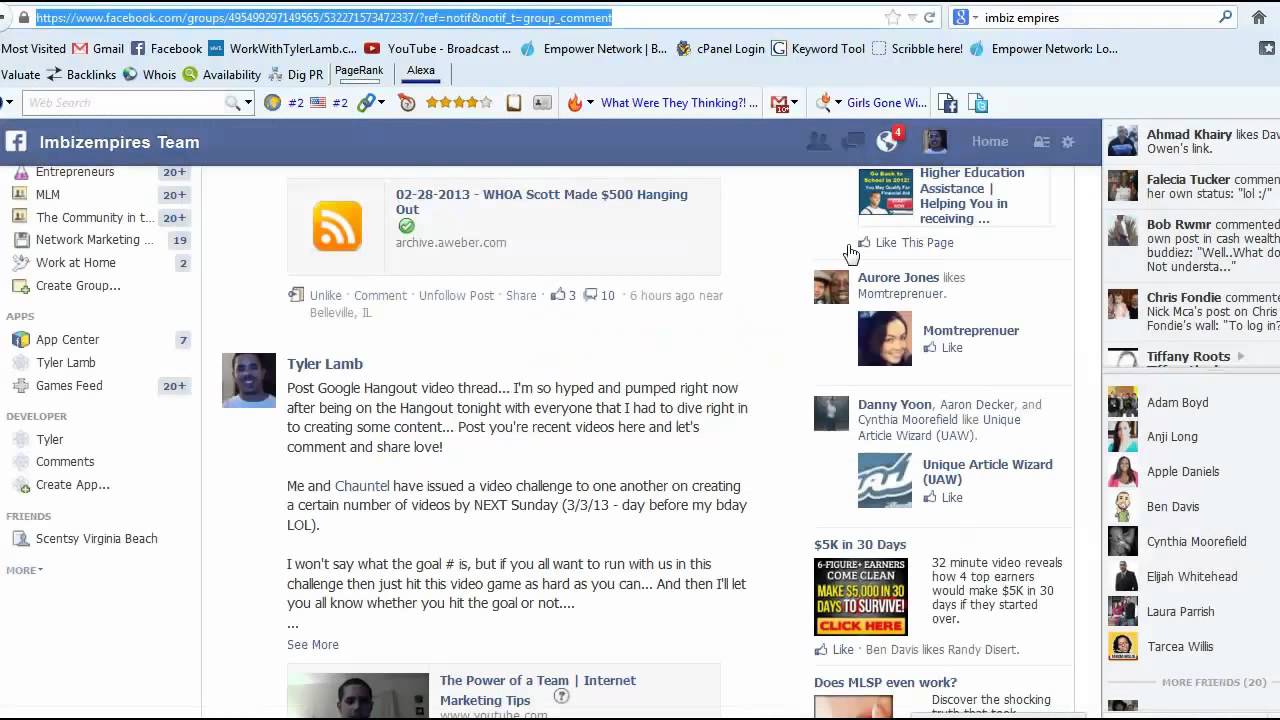Screen dimensions: 1280x720
Task: Open Tyler Lamb post author name
Action: (325, 364)
